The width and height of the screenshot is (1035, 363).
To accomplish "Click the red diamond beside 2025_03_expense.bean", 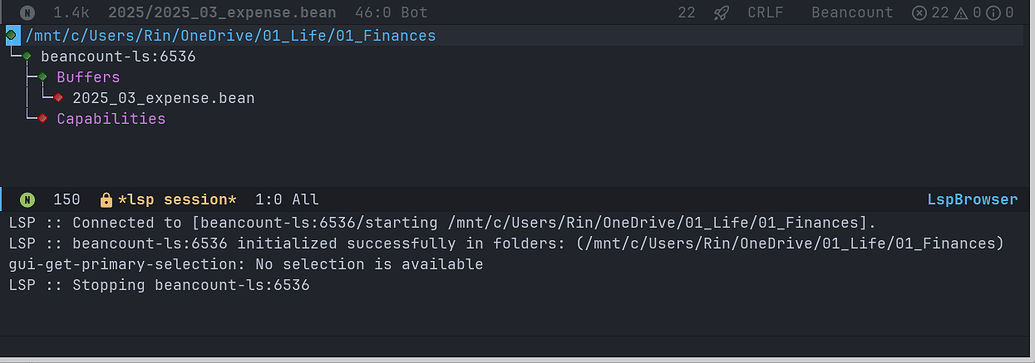I will (59, 98).
